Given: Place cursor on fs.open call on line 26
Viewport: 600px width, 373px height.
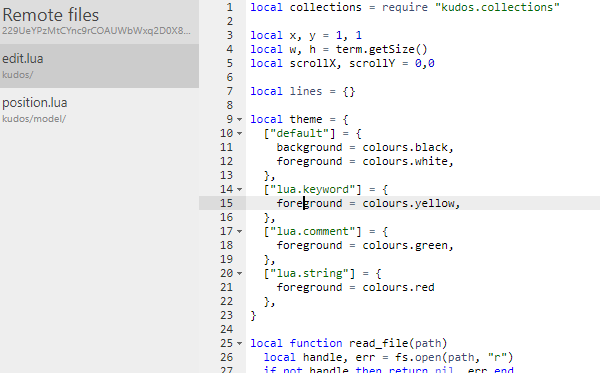Looking at the screenshot, I should [418, 357].
